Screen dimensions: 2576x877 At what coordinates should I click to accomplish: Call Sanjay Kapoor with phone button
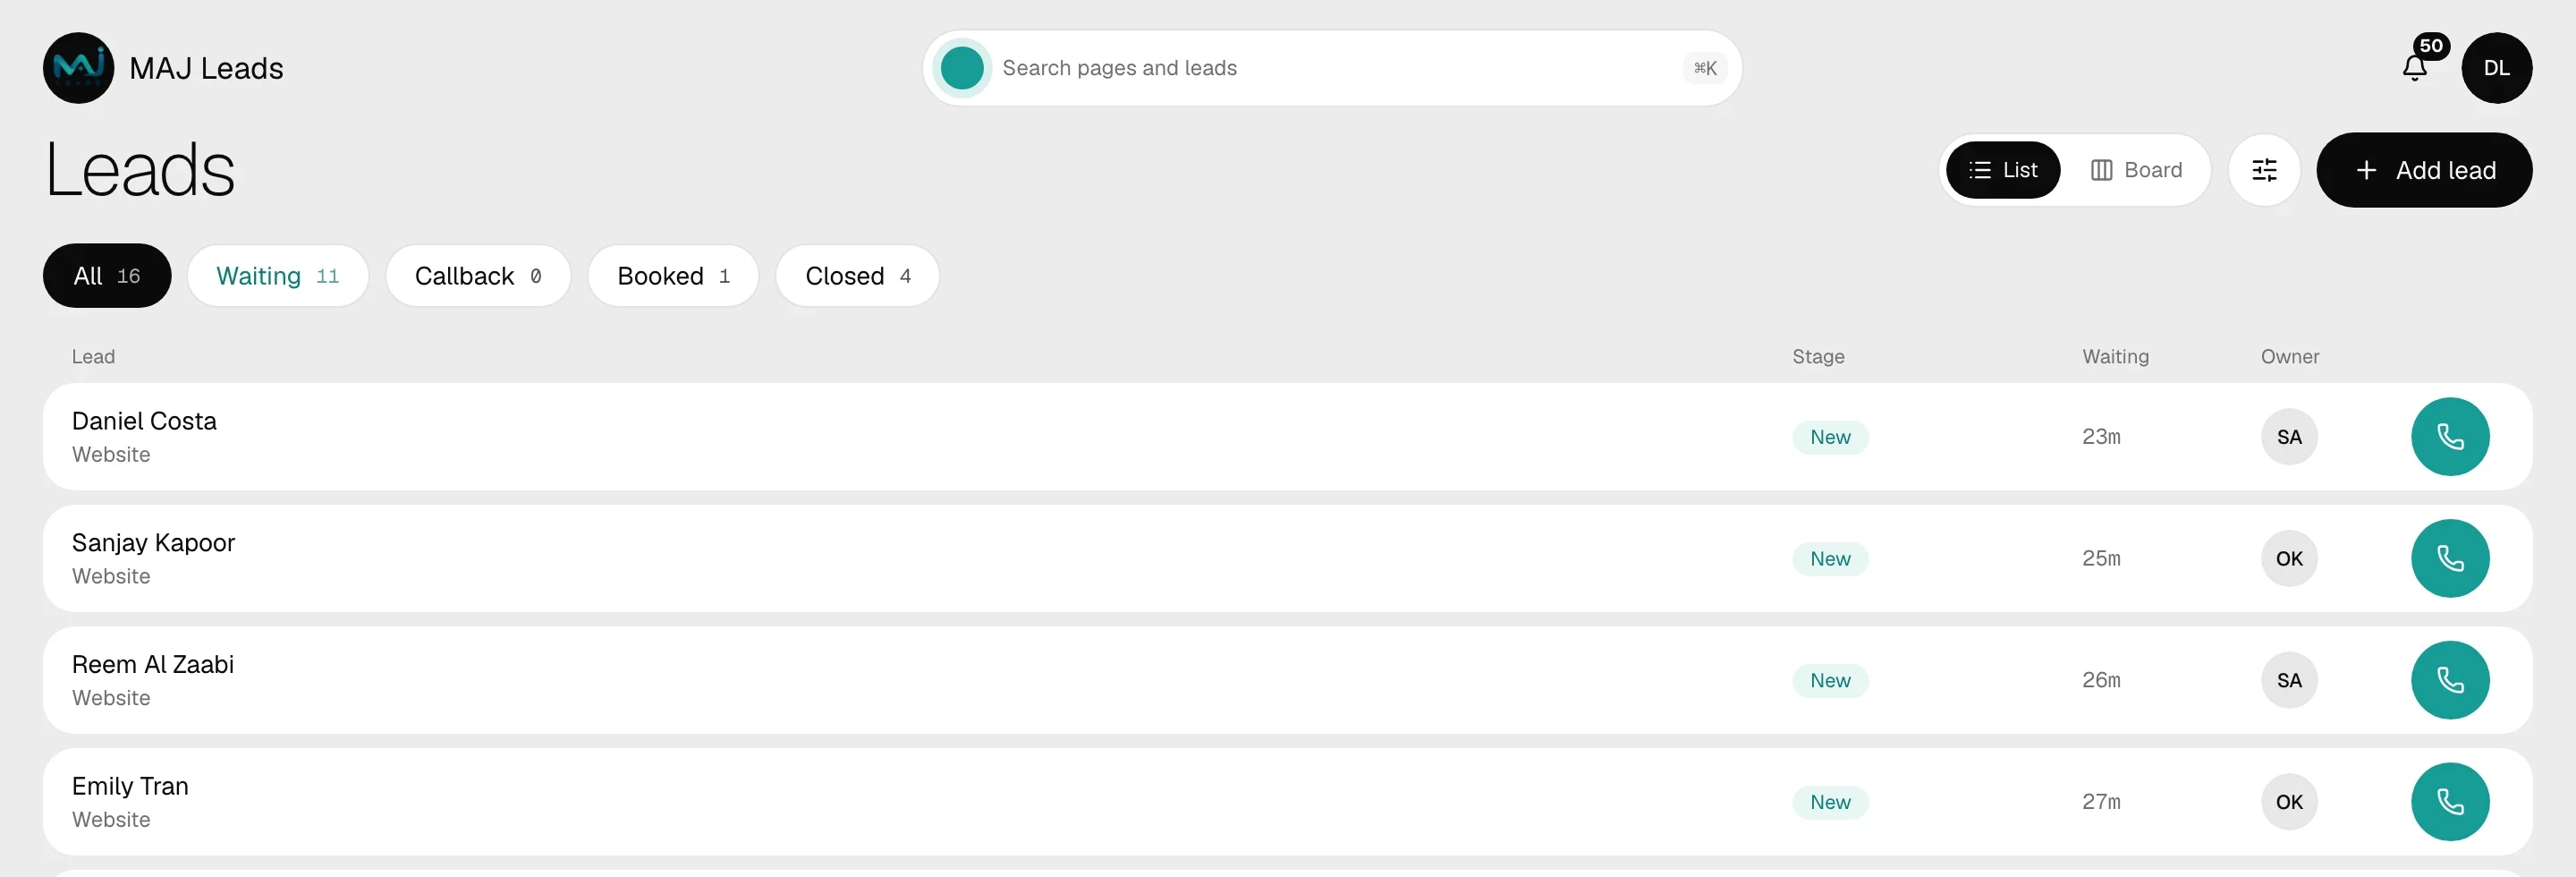click(x=2450, y=558)
